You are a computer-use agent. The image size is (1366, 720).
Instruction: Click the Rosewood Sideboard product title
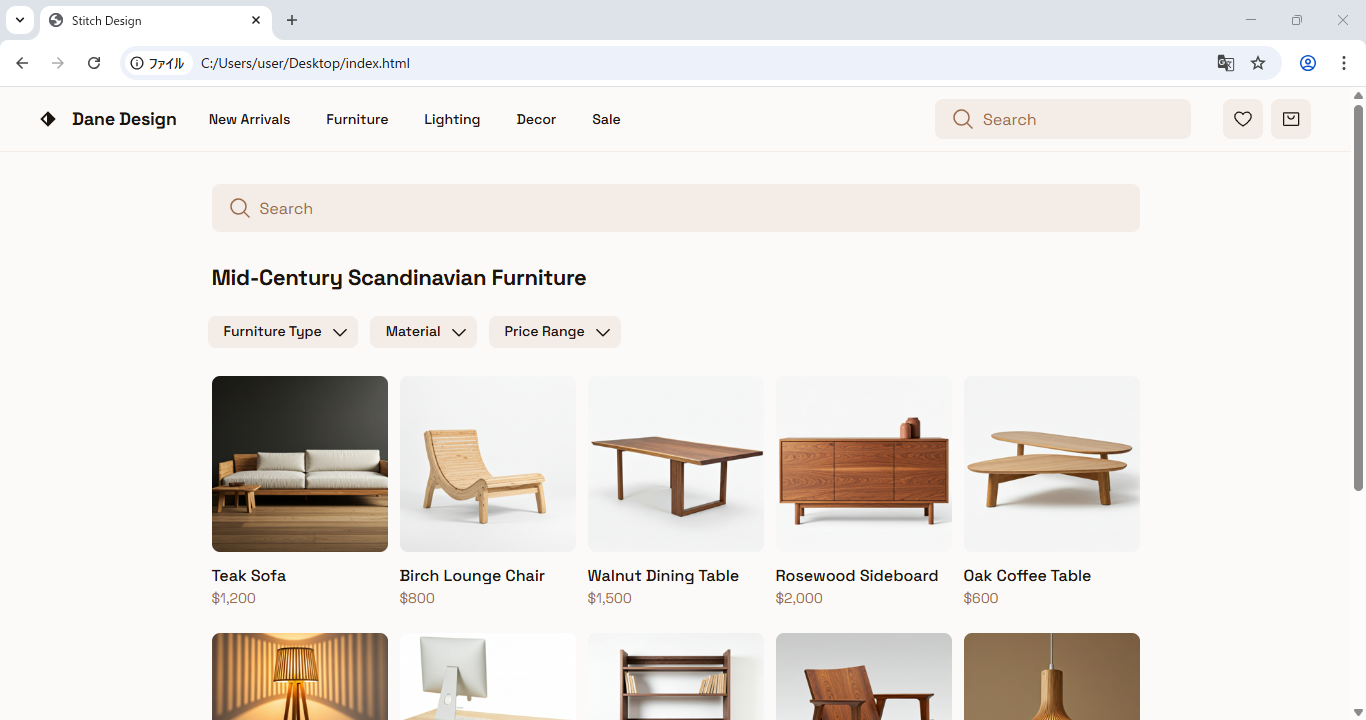pos(857,576)
